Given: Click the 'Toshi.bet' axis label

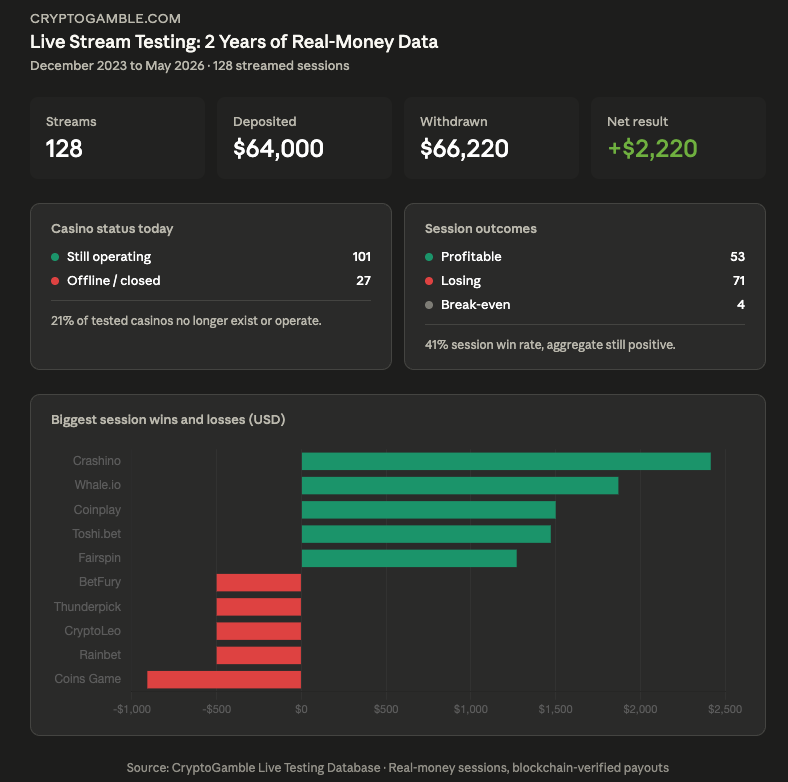Looking at the screenshot, I should (96, 534).
